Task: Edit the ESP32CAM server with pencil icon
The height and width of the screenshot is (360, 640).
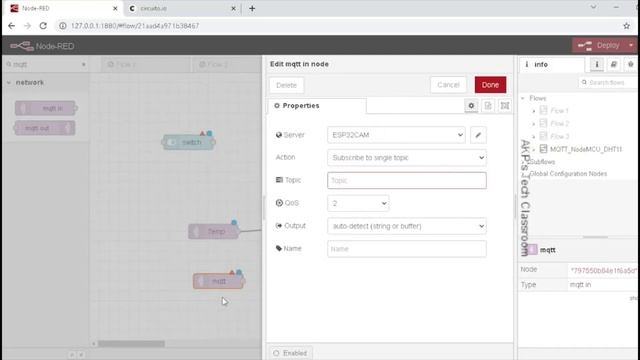Action: (478, 135)
